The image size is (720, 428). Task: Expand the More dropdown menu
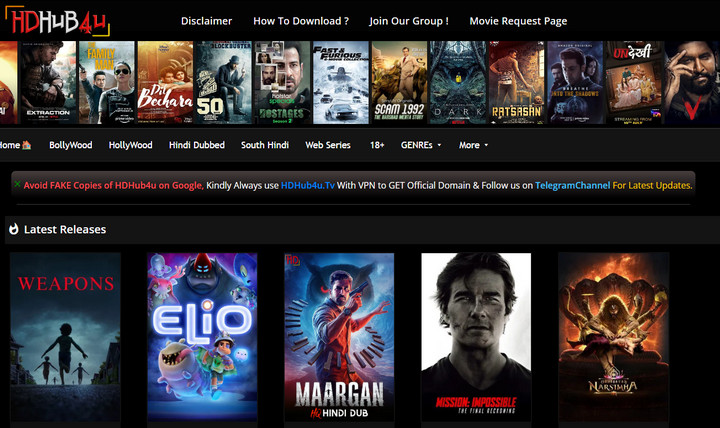coord(473,145)
